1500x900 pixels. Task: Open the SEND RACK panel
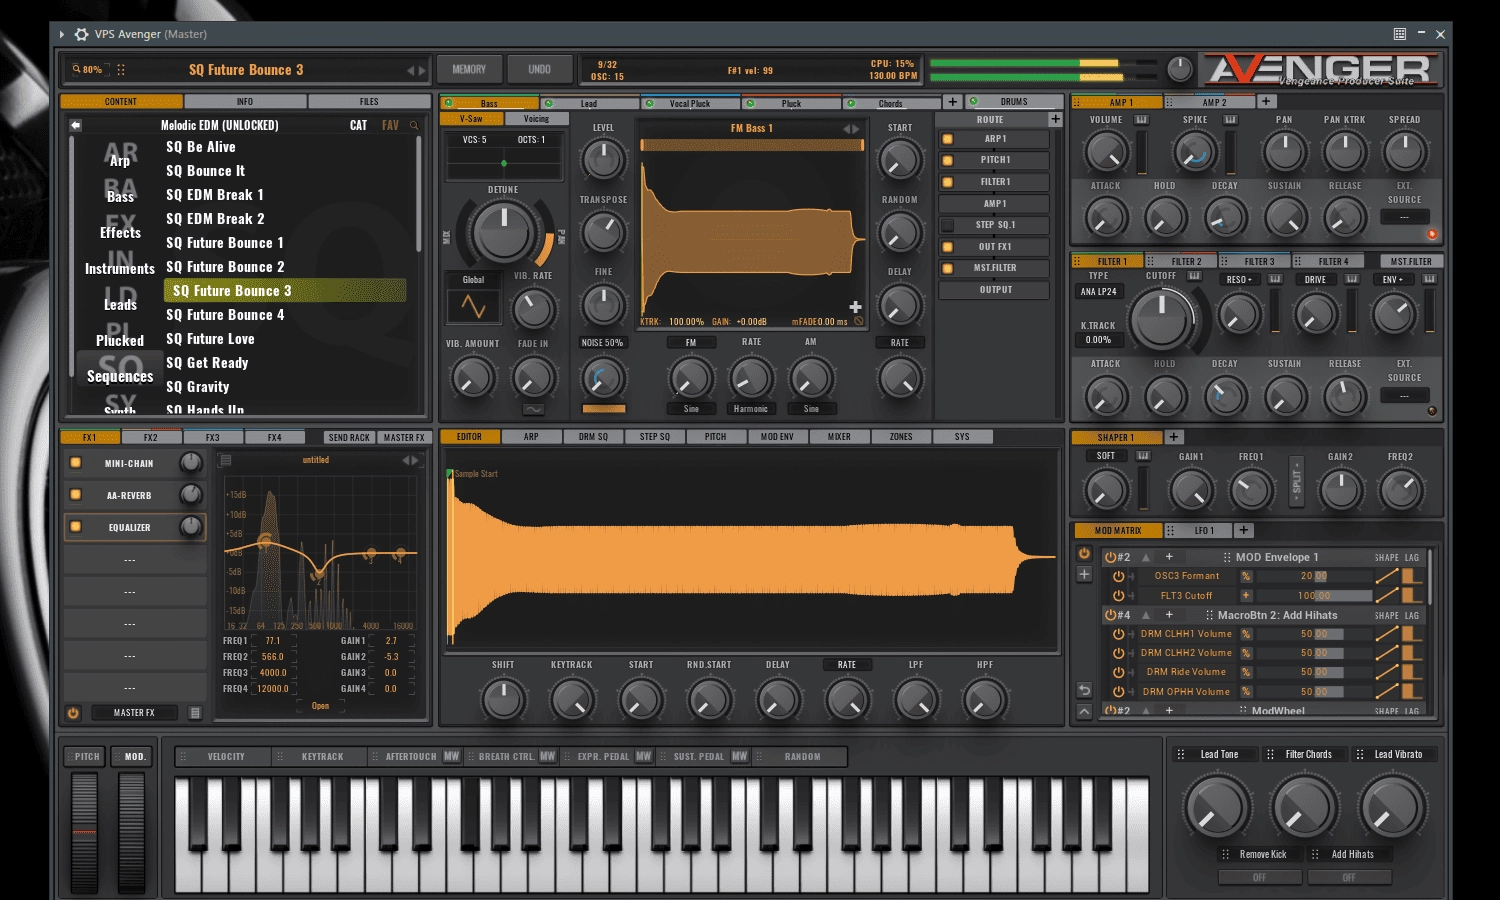(349, 437)
